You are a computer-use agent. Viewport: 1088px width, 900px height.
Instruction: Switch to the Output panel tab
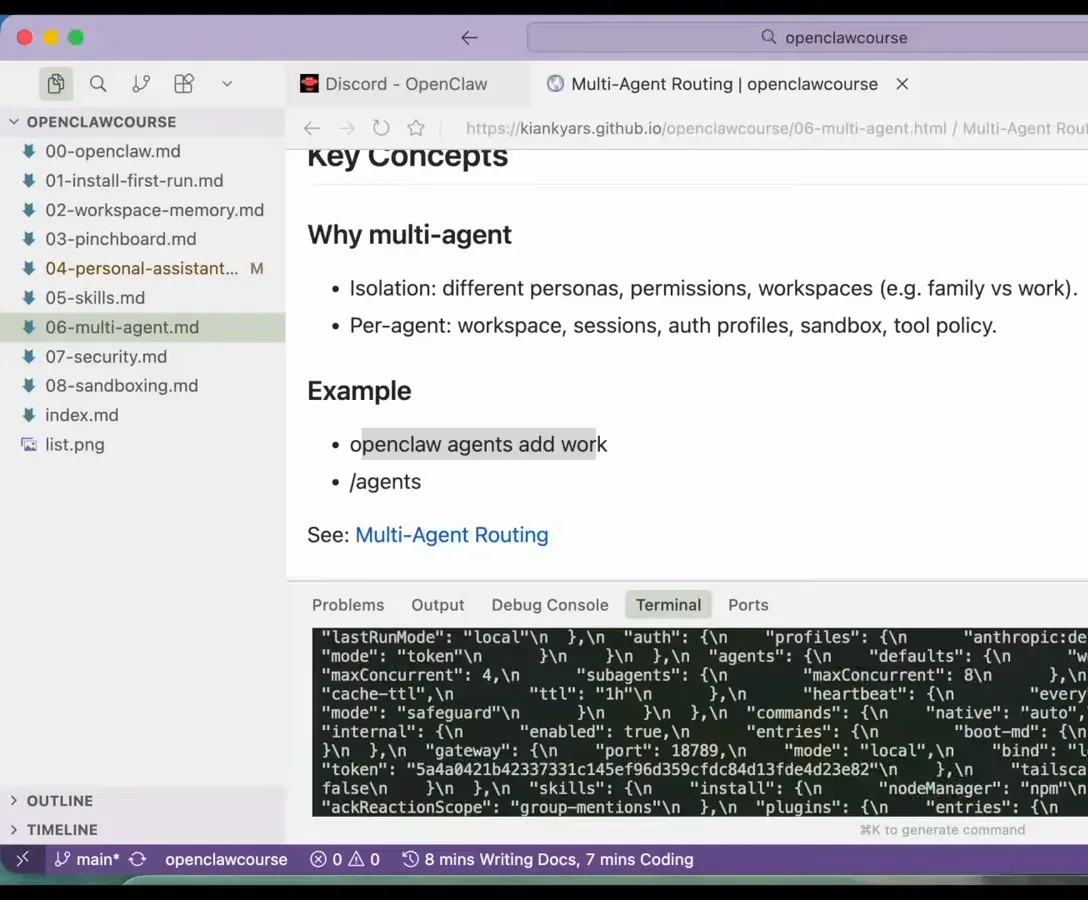tap(438, 605)
